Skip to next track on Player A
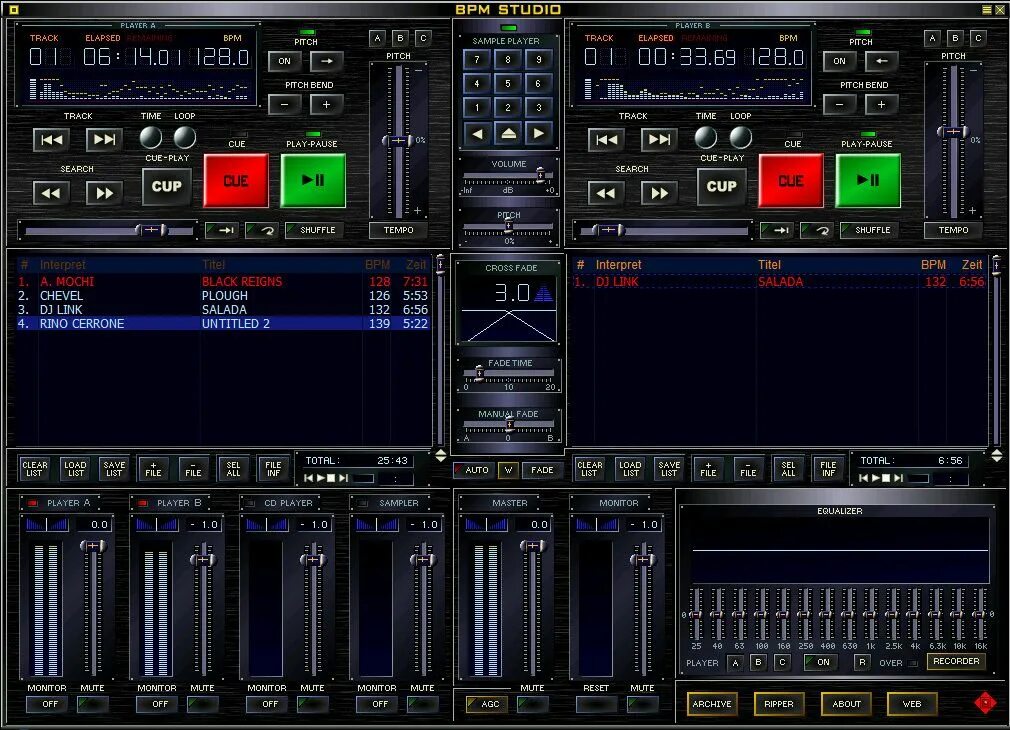The width and height of the screenshot is (1010, 730). pos(104,140)
